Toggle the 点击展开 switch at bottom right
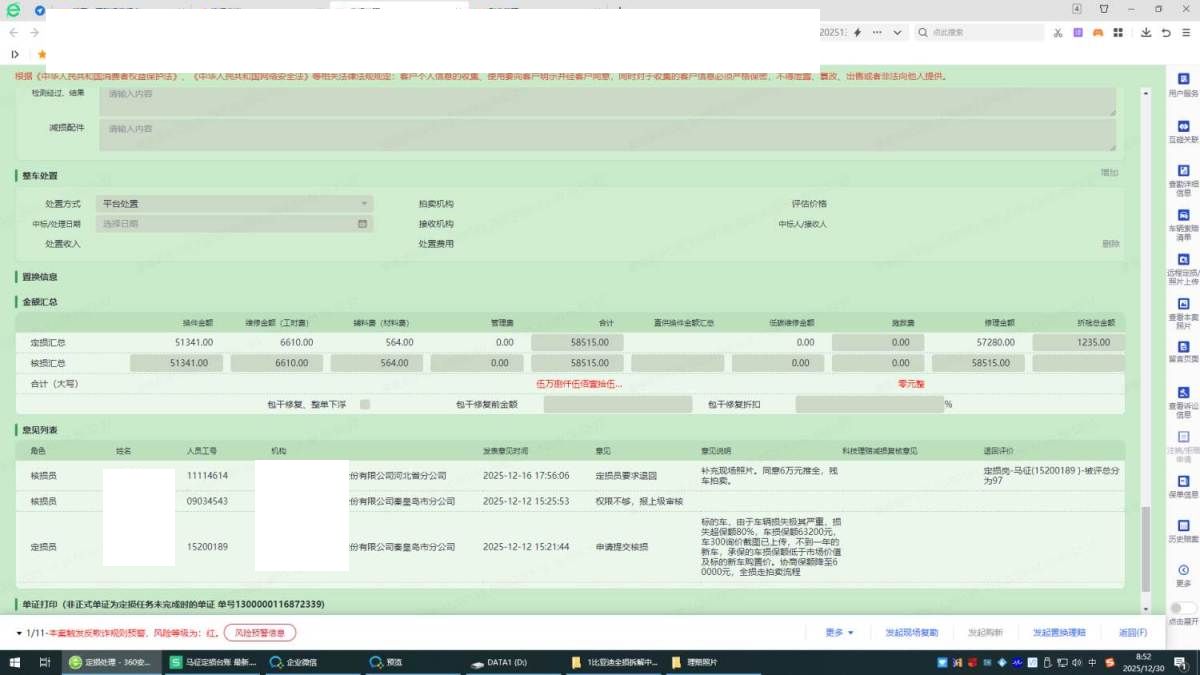The height and width of the screenshot is (675, 1200). pyautogui.click(x=1183, y=608)
